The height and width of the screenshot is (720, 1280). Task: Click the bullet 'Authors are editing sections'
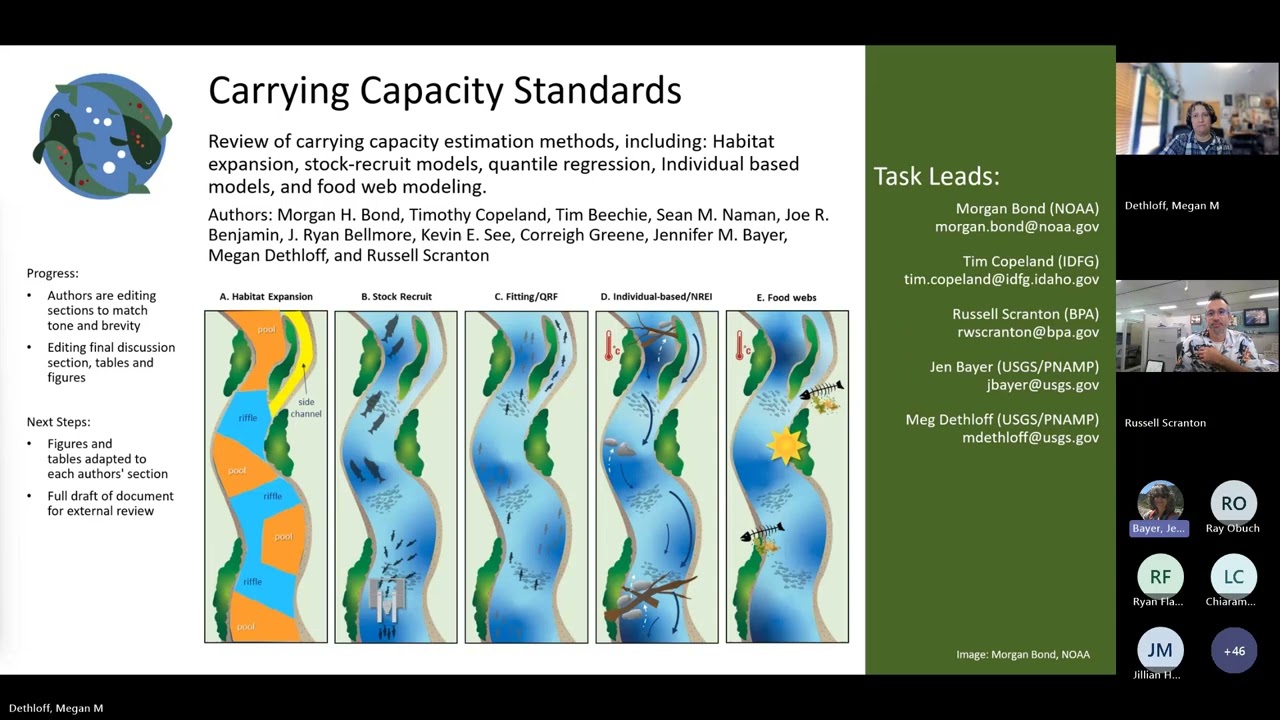[x=101, y=310]
